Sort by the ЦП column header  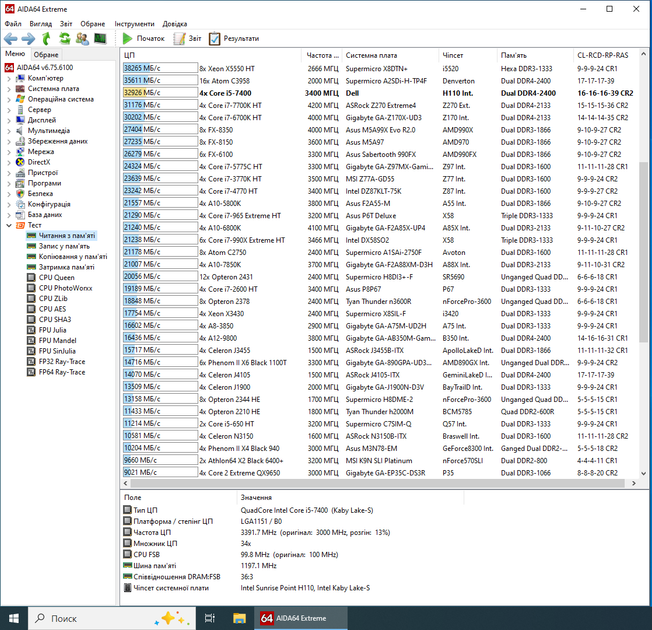tap(211, 55)
